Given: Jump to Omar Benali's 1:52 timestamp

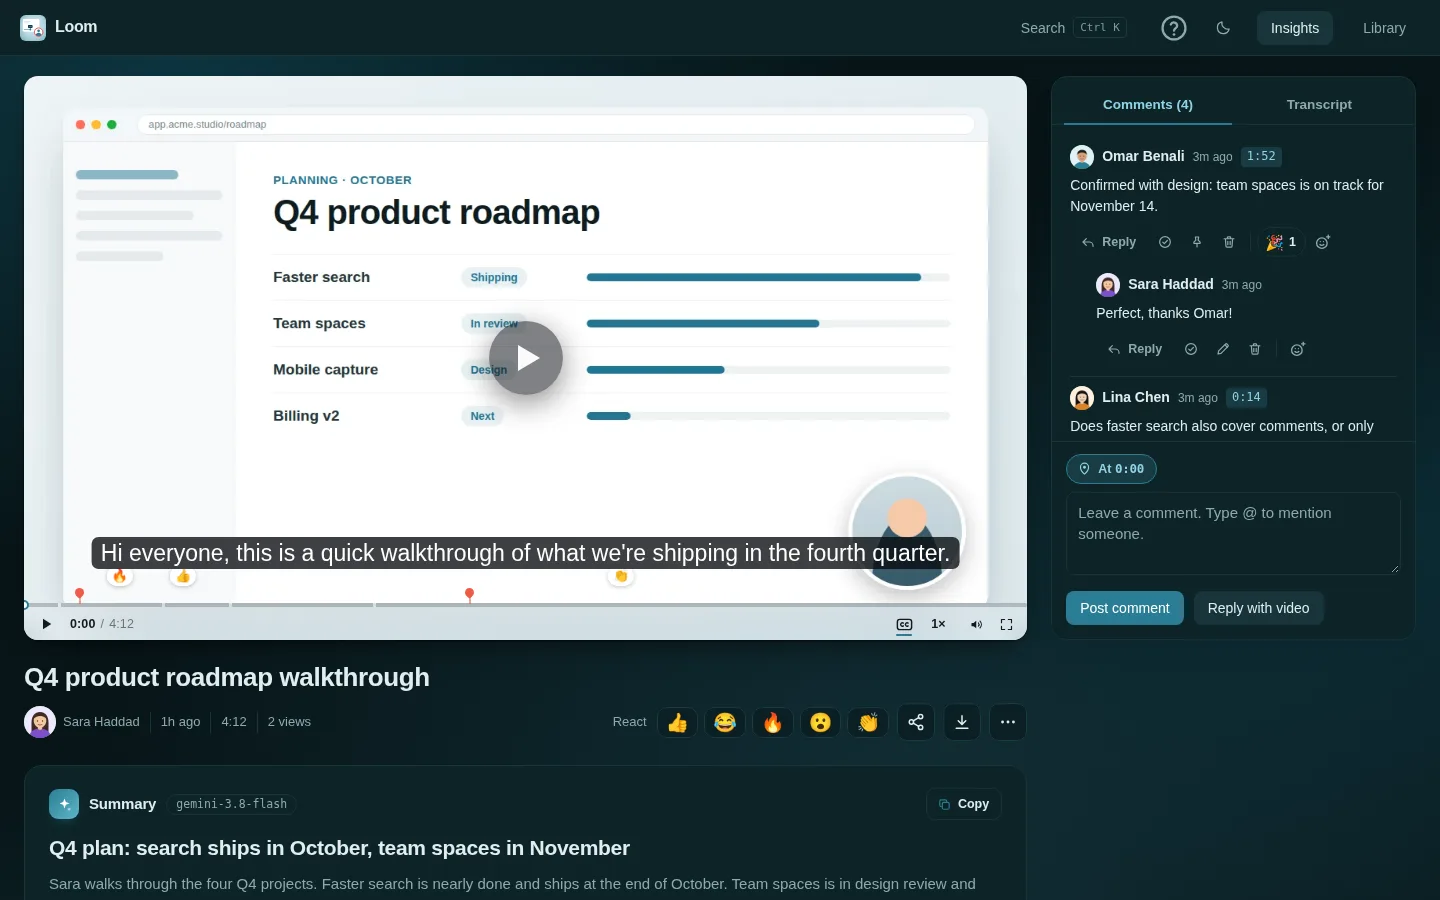Looking at the screenshot, I should (1261, 156).
